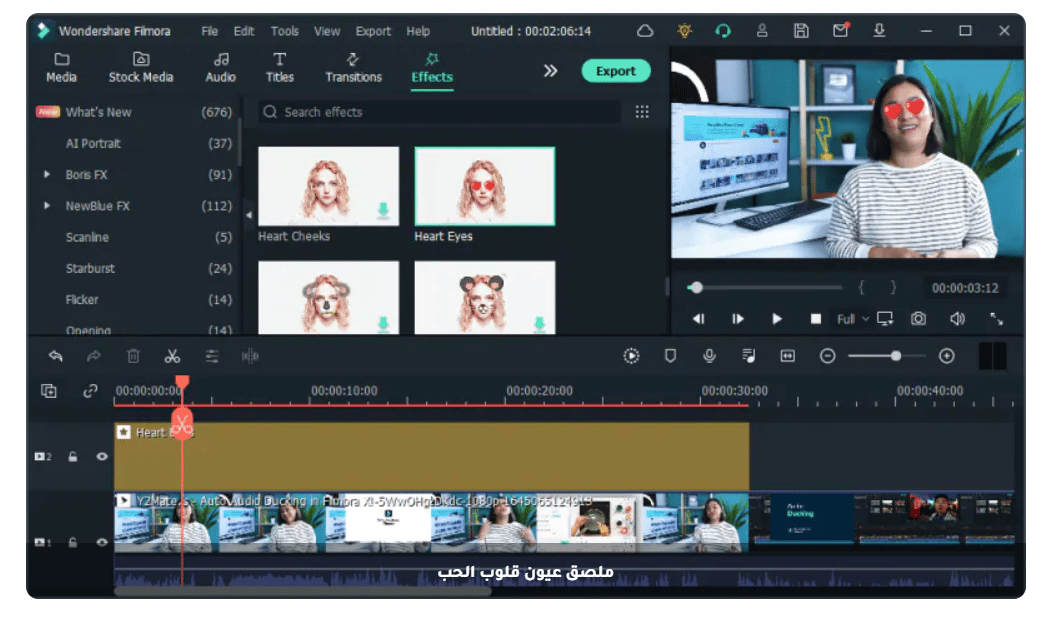1048x627 pixels.
Task: Click the lightbulb tips icon
Action: point(684,31)
